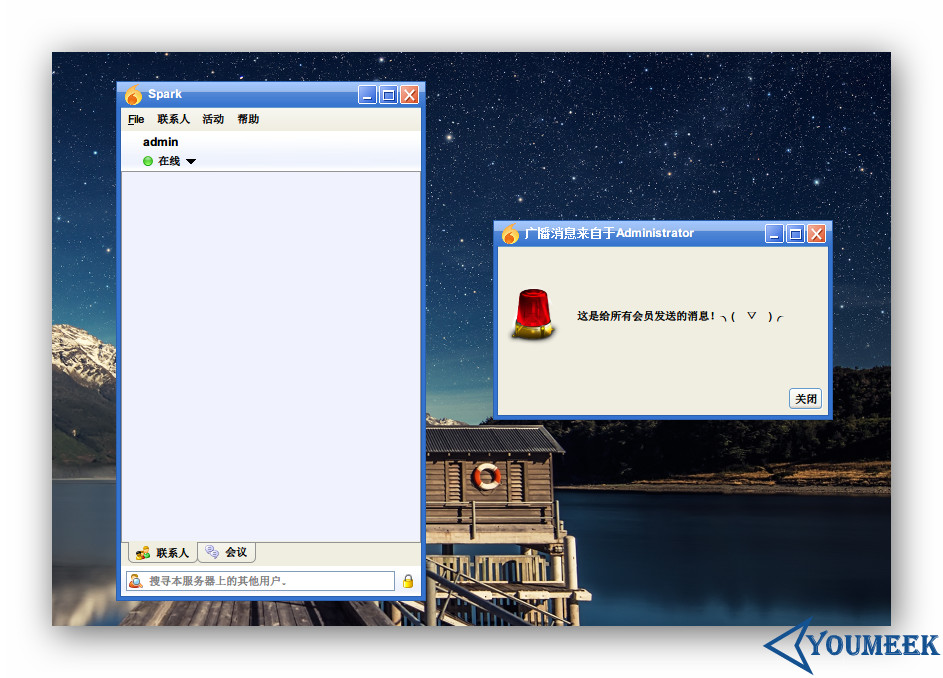Click the user search icon inside the search field
The width and height of the screenshot is (943, 678).
[x=135, y=581]
